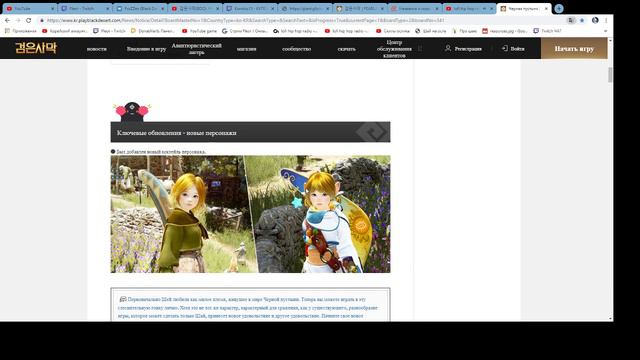Click the Black Desert logo
640x360 pixels.
[x=36, y=48]
